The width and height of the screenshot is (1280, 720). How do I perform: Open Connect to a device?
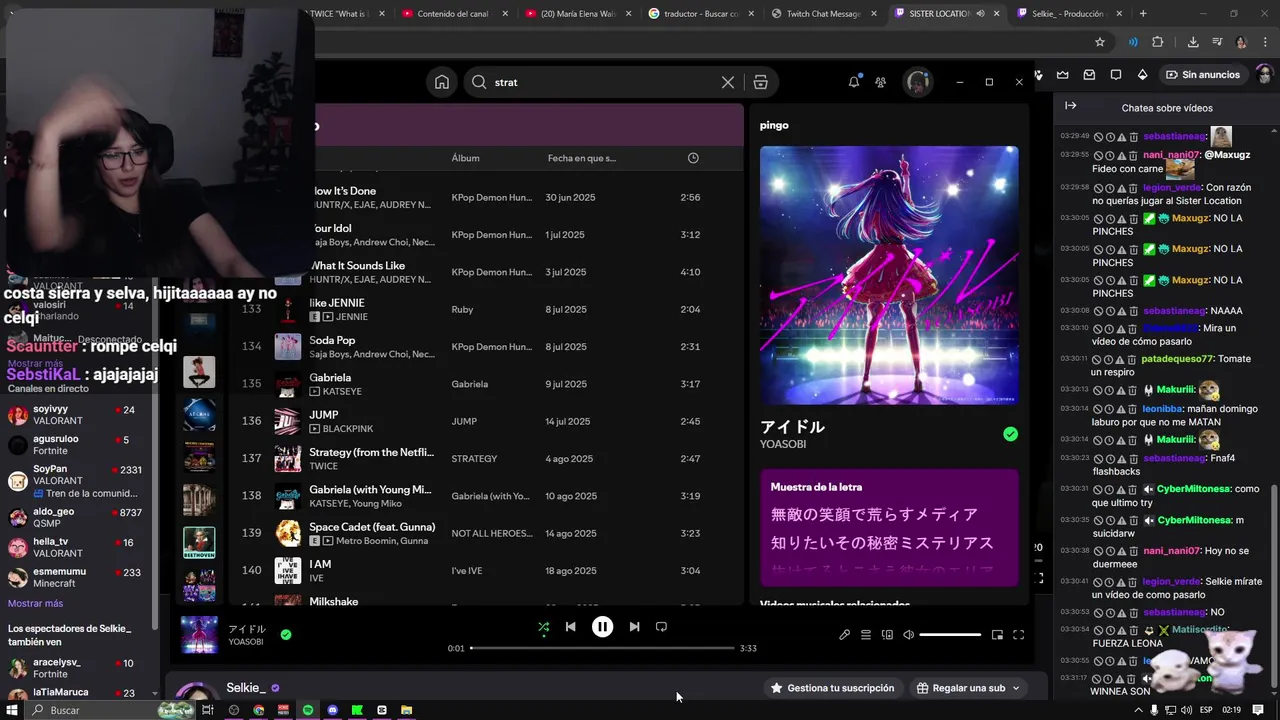click(x=887, y=635)
